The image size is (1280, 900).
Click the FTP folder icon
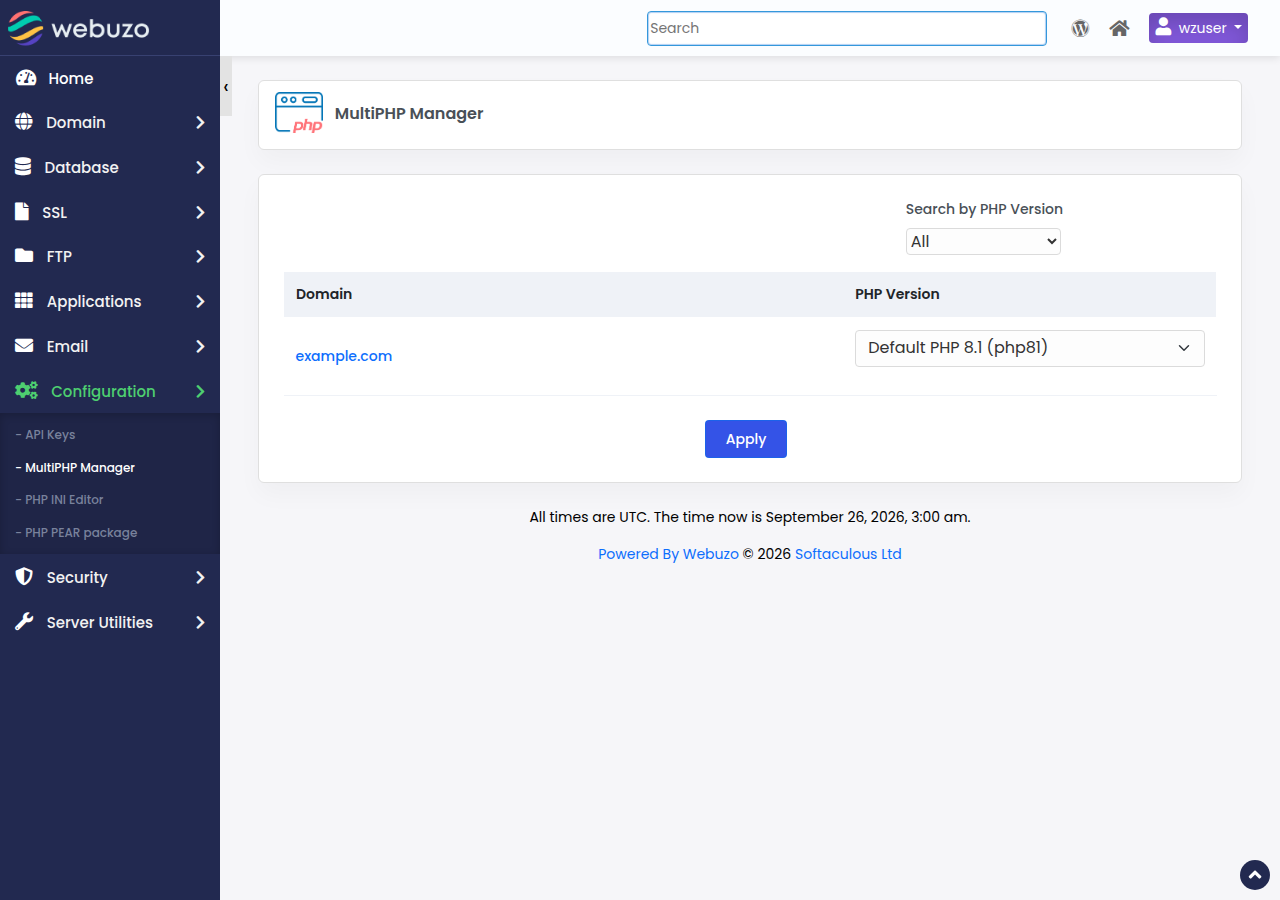click(x=24, y=256)
